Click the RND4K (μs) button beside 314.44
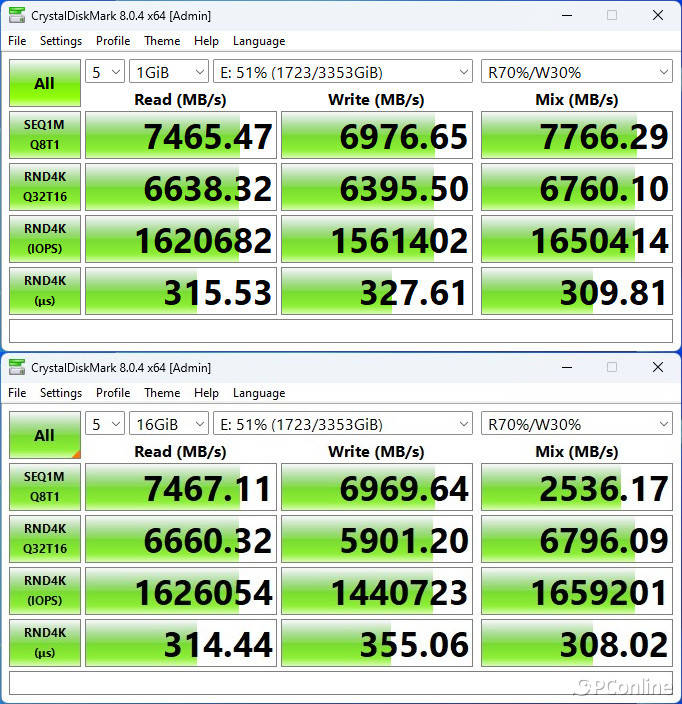Screen dimensions: 682x704 [45, 644]
